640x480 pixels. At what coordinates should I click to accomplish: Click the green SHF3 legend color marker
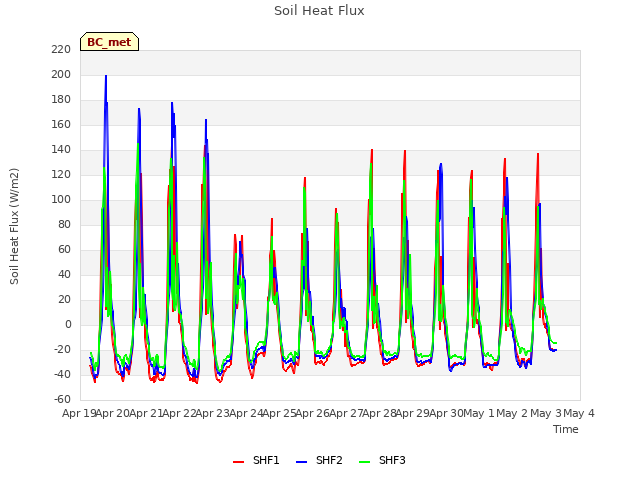click(x=364, y=462)
